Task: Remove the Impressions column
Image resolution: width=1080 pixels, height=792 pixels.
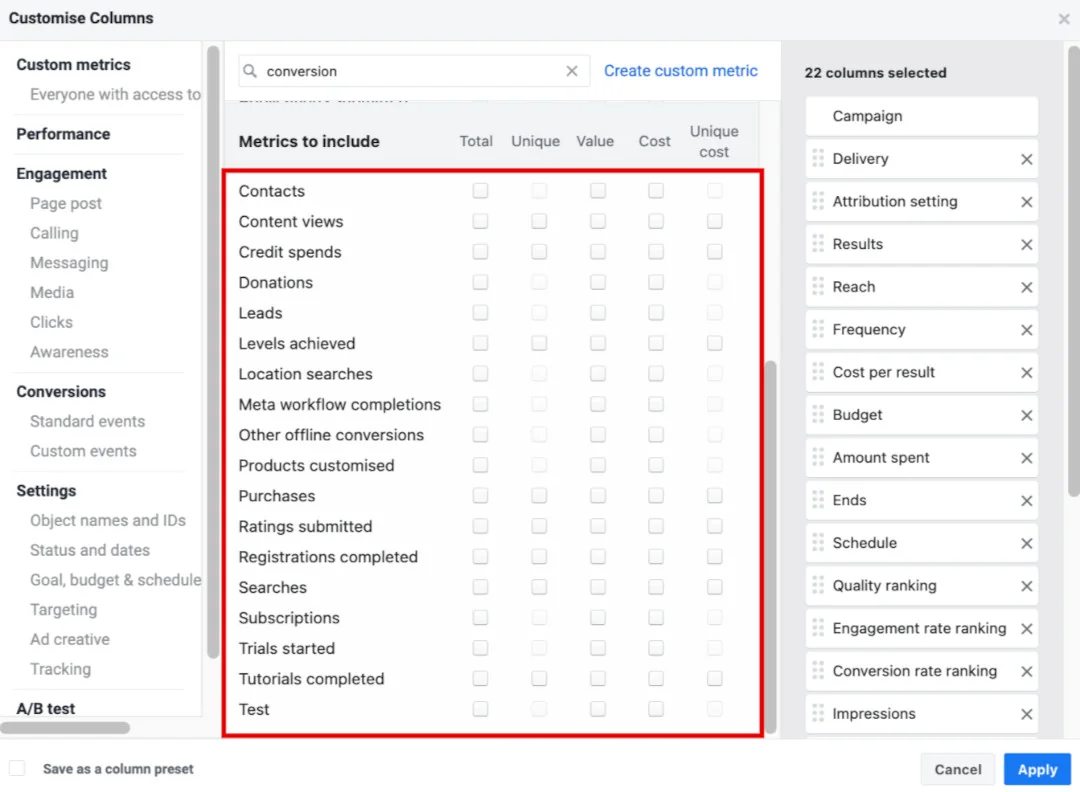Action: (1026, 714)
